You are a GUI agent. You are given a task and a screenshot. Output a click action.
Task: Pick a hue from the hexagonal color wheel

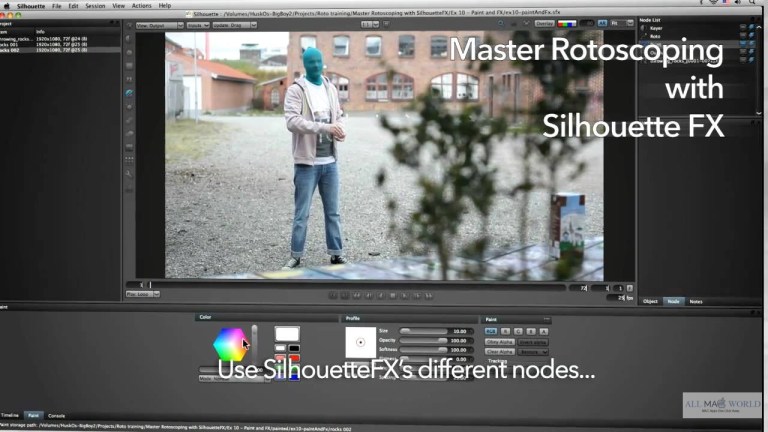(x=229, y=344)
